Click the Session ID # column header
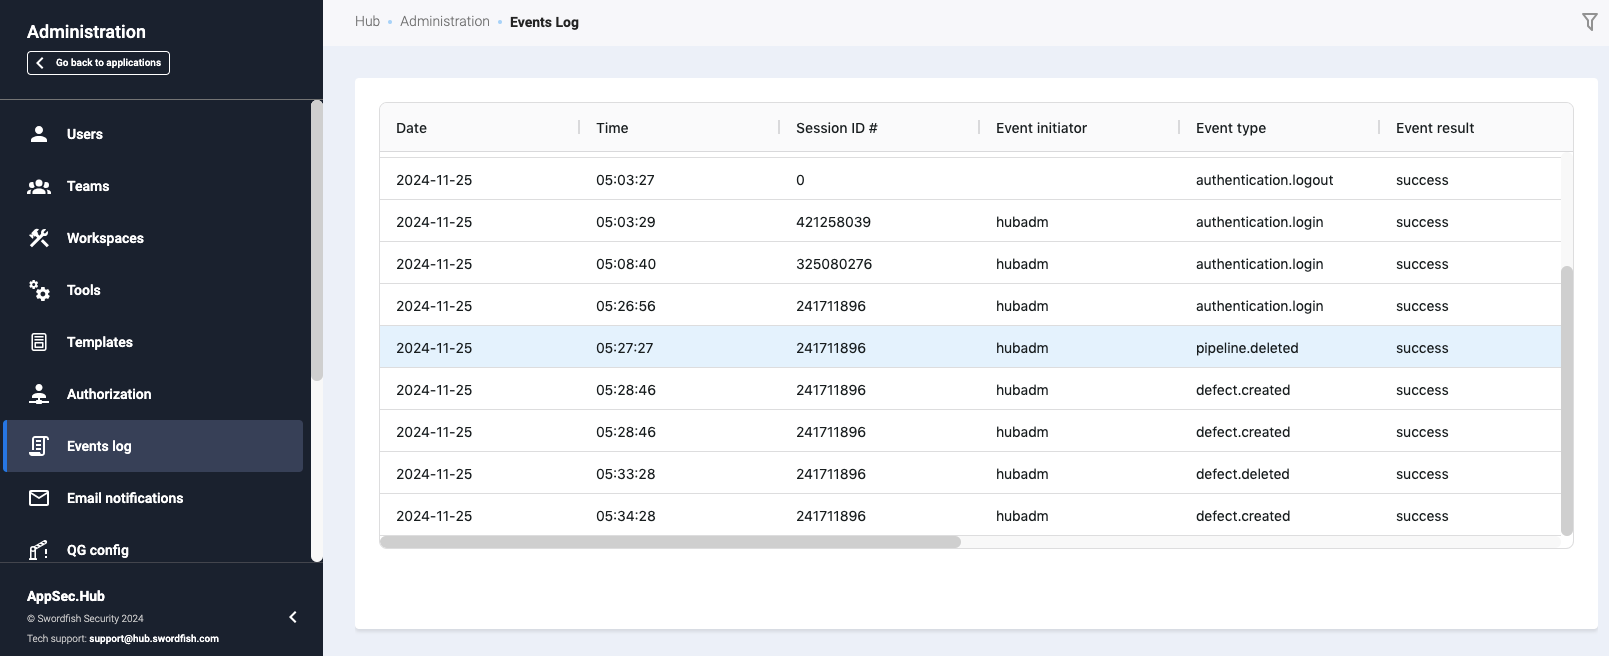The image size is (1609, 656). coord(836,128)
